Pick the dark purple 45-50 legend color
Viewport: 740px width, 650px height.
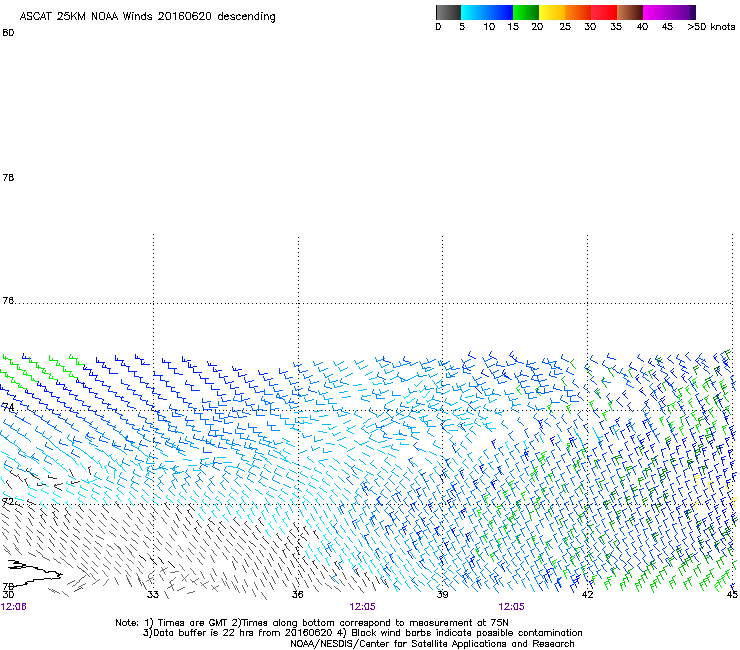[x=682, y=12]
